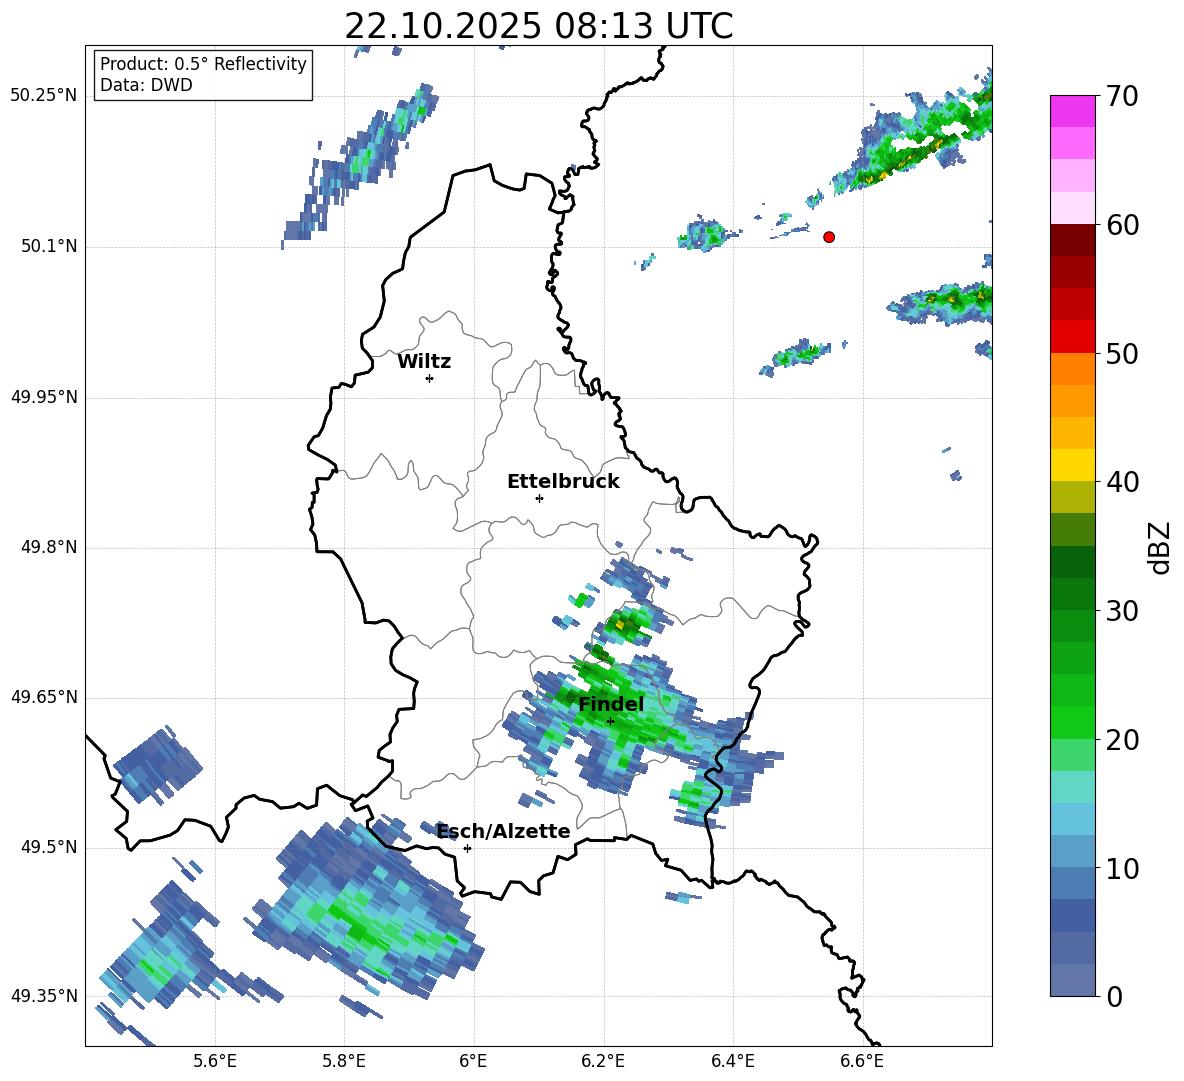Click the 6.4°E longitude label

pyautogui.click(x=732, y=1062)
